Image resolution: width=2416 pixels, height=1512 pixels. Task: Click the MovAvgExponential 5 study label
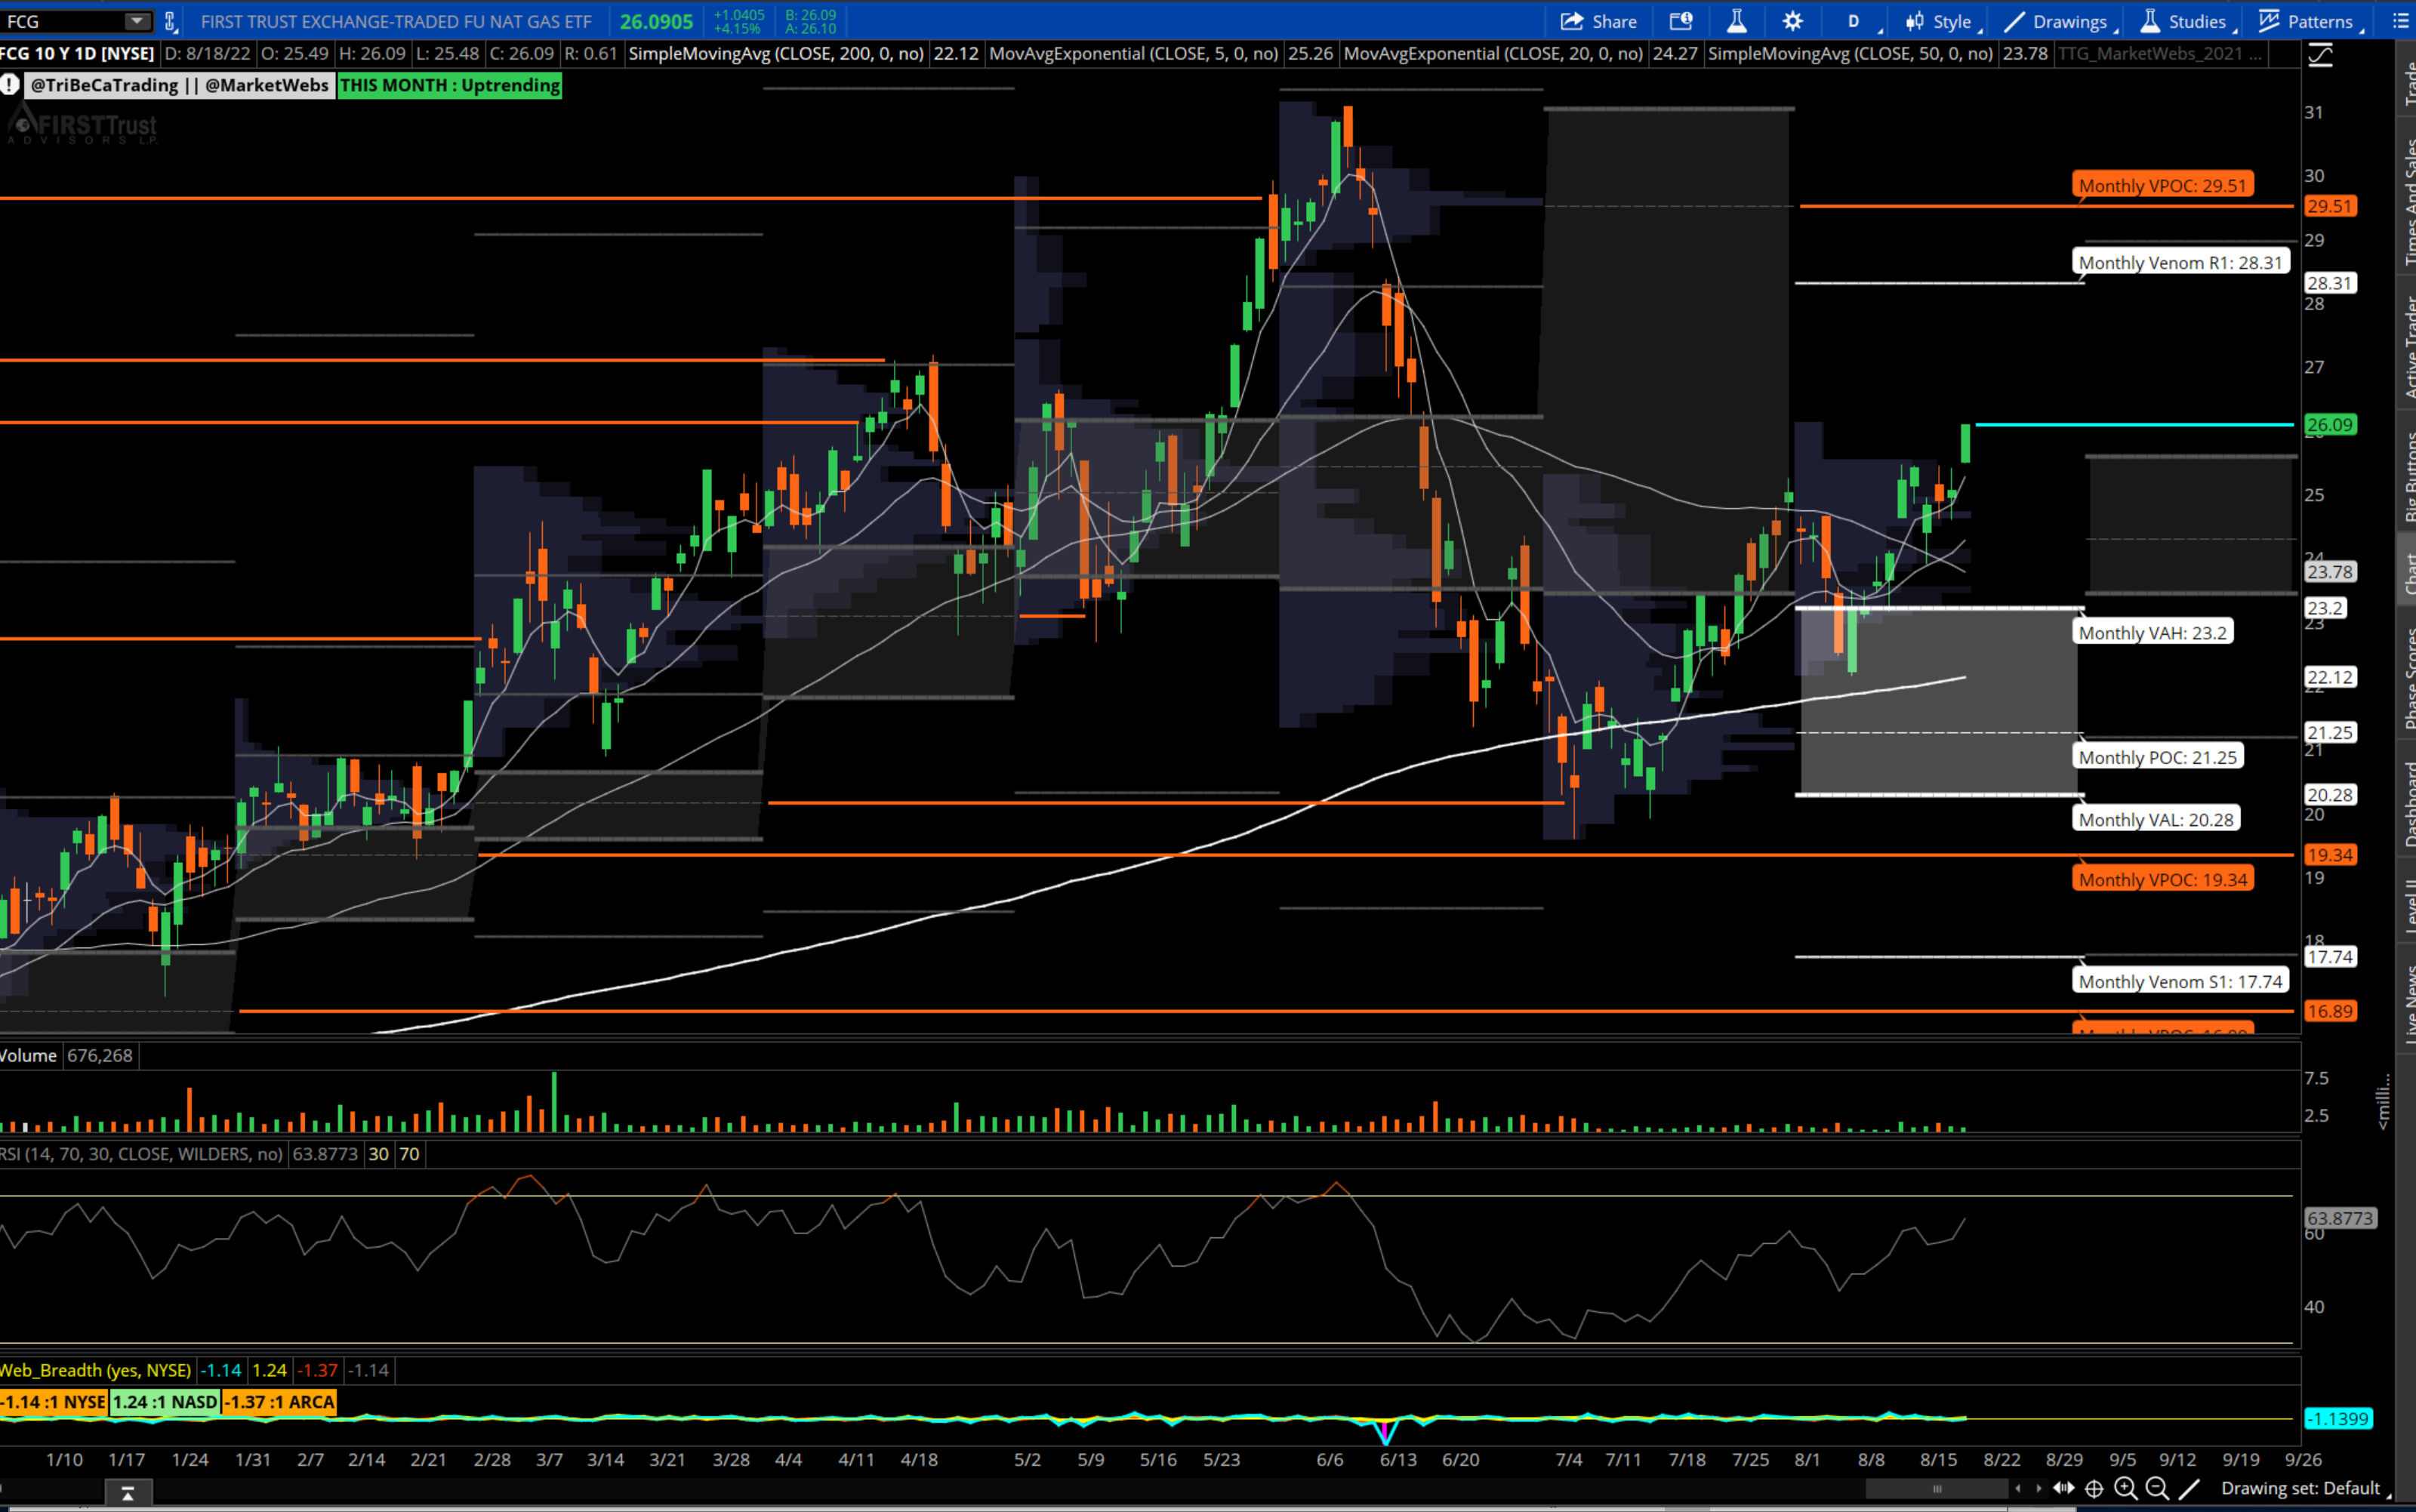point(1133,54)
